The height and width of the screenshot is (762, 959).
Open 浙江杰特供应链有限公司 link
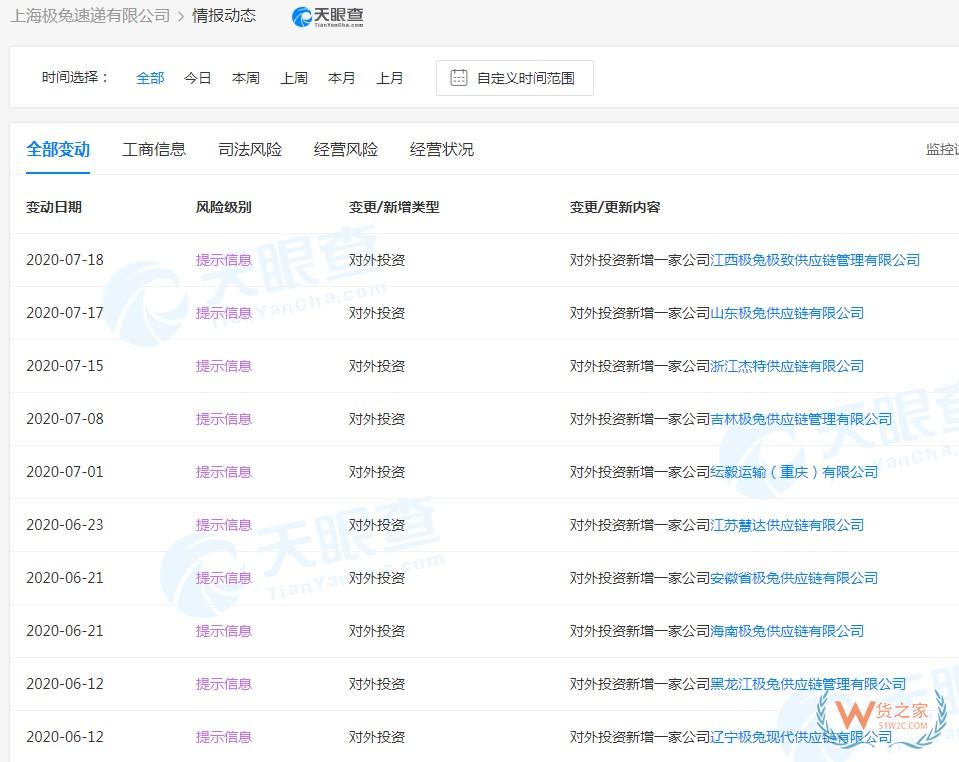point(787,366)
